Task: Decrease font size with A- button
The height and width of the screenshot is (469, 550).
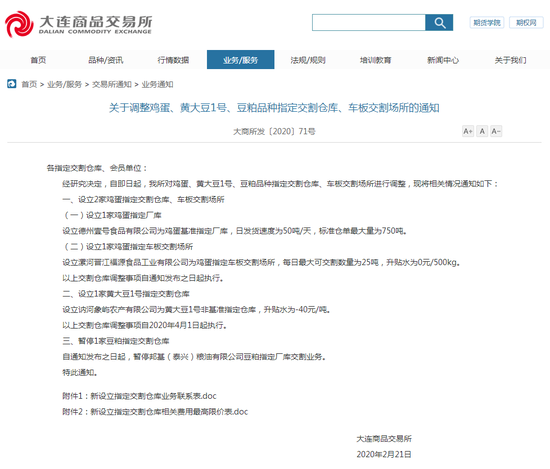Action: 496,131
